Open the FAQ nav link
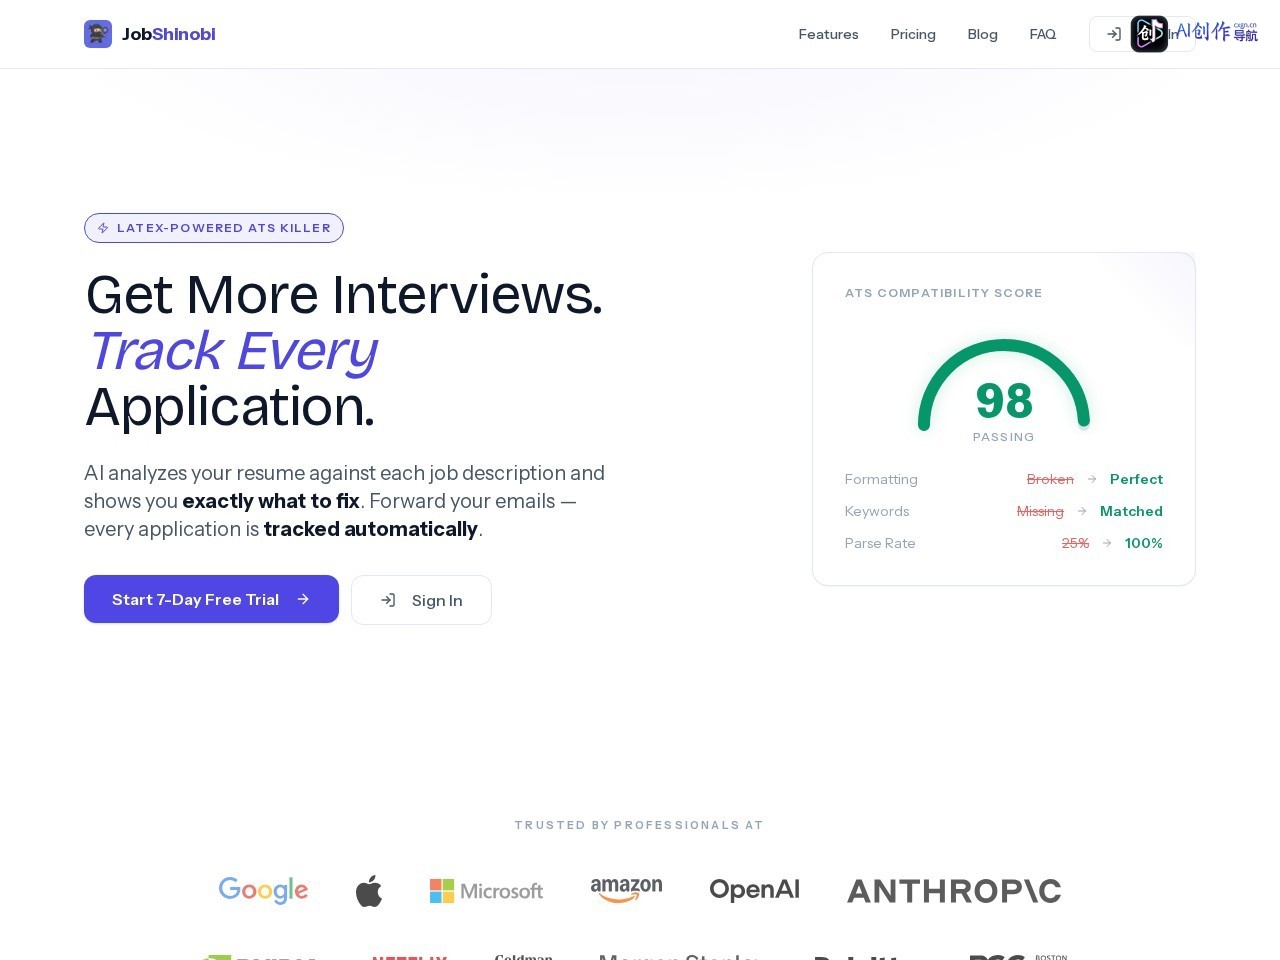Screen dimensions: 1280x960 1042,34
